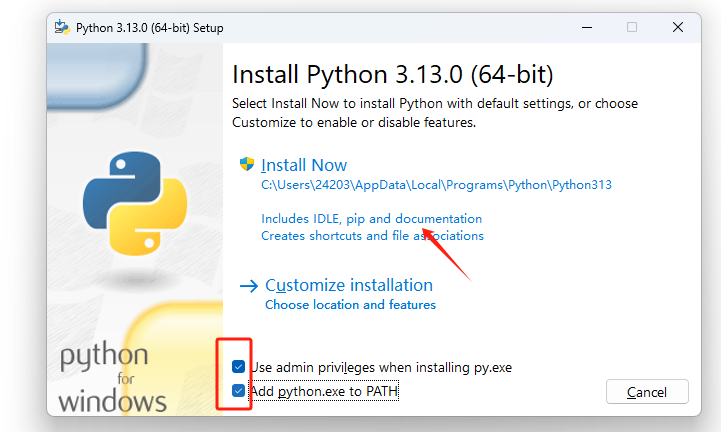Click 'Creates shortcuts and file associations' text
The width and height of the screenshot is (721, 432).
pyautogui.click(x=372, y=236)
